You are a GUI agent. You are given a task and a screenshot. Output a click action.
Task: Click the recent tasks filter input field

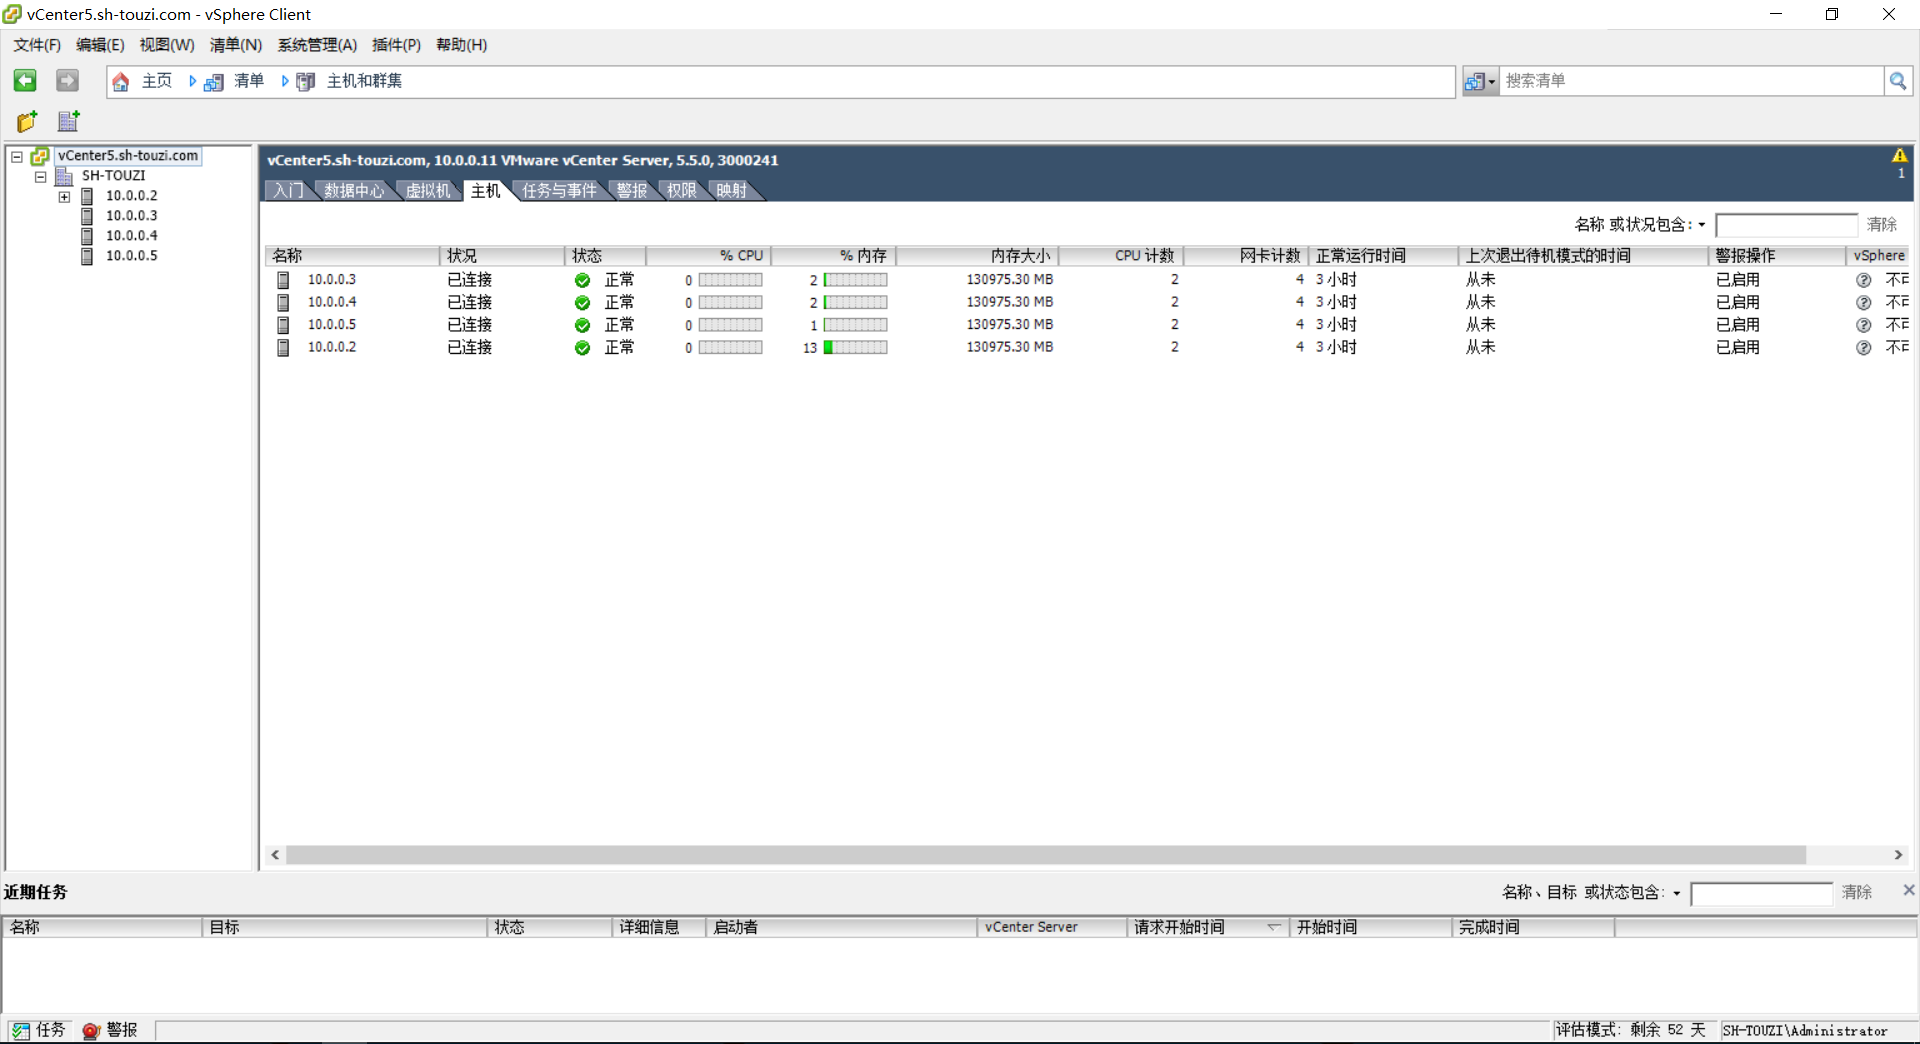pos(1762,893)
